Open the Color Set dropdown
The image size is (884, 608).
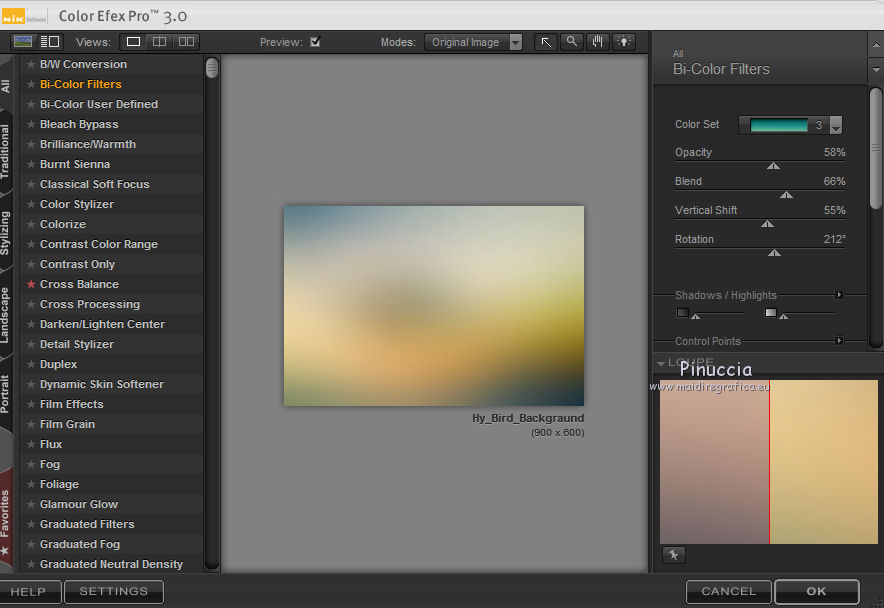click(836, 126)
